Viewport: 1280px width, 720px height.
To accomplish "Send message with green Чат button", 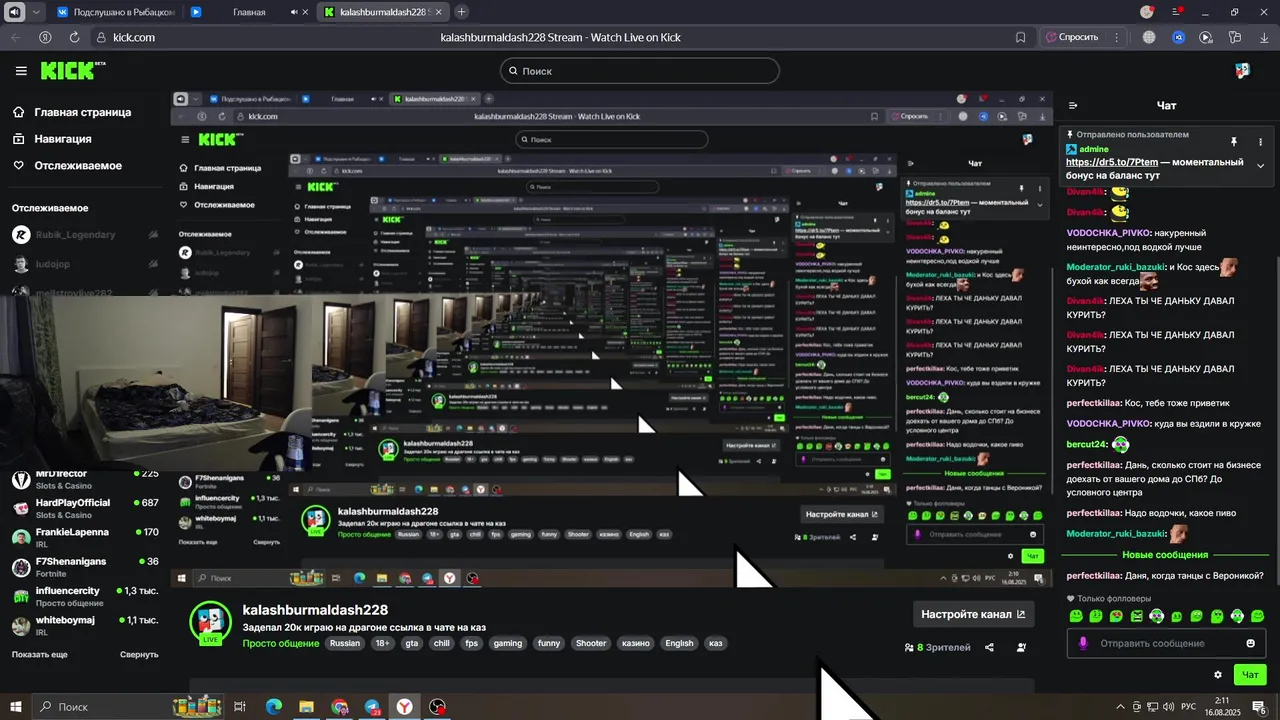I will 1250,675.
